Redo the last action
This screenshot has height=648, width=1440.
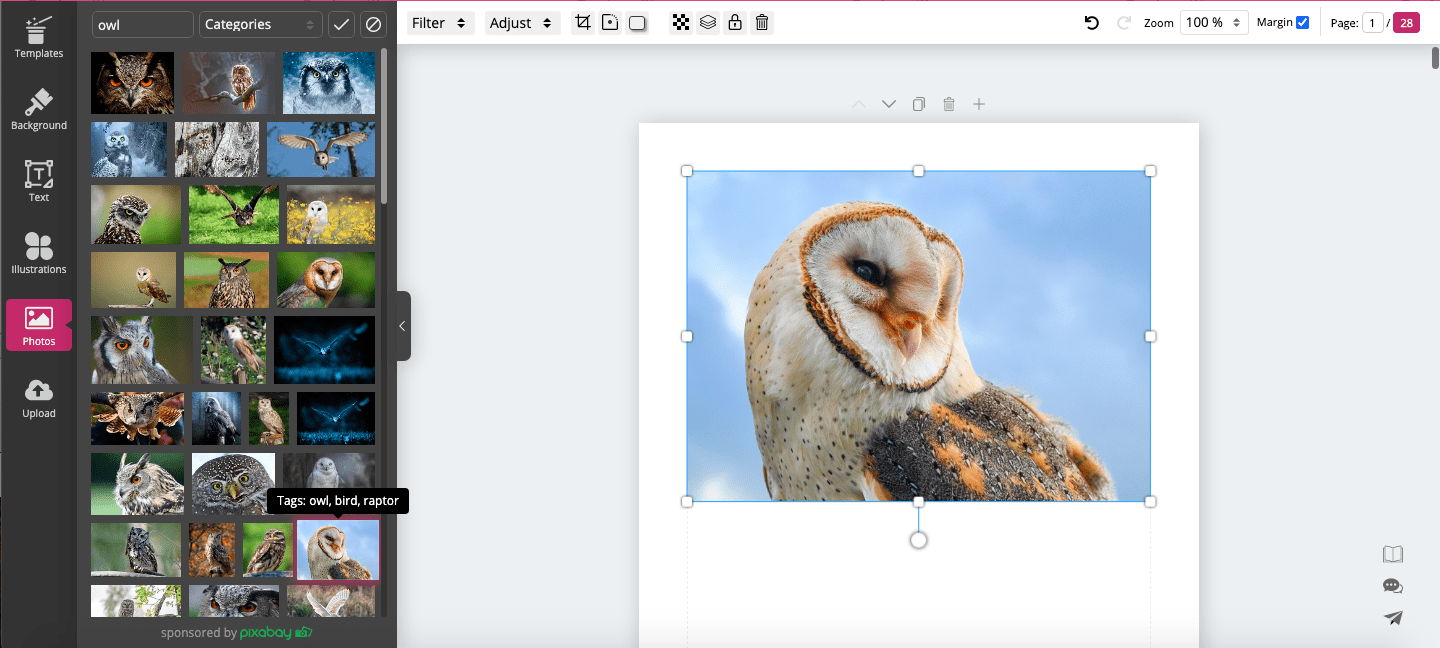pos(1123,22)
